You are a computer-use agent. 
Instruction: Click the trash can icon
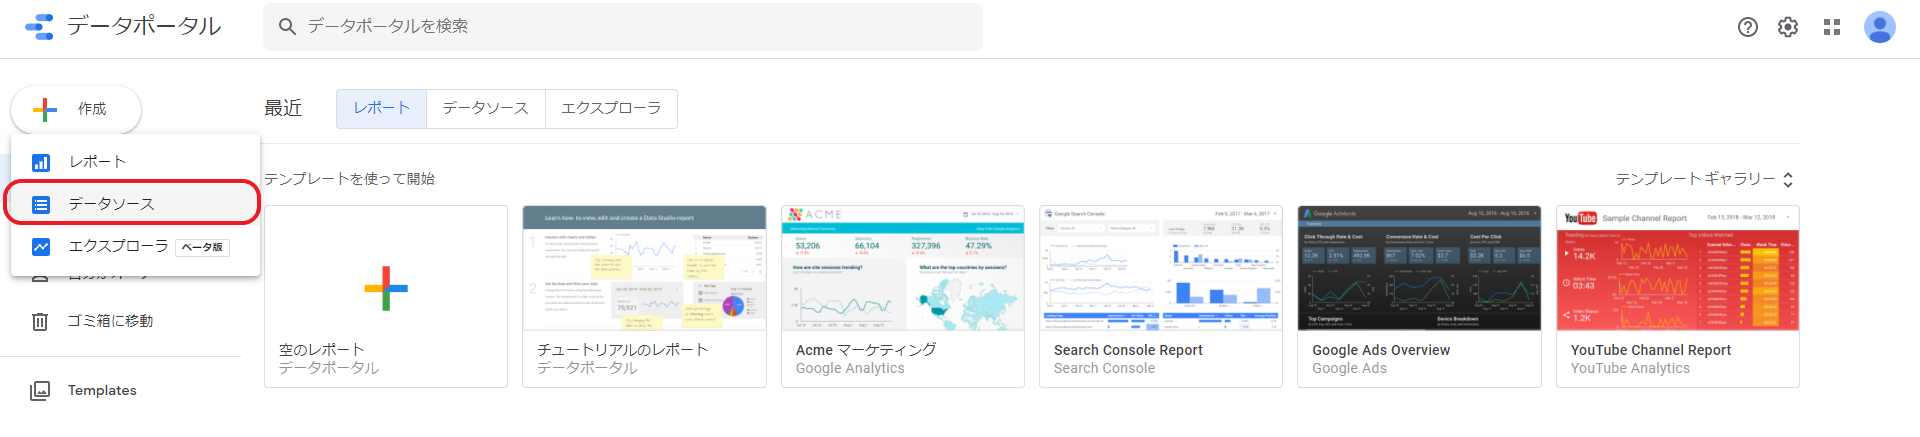(x=40, y=321)
